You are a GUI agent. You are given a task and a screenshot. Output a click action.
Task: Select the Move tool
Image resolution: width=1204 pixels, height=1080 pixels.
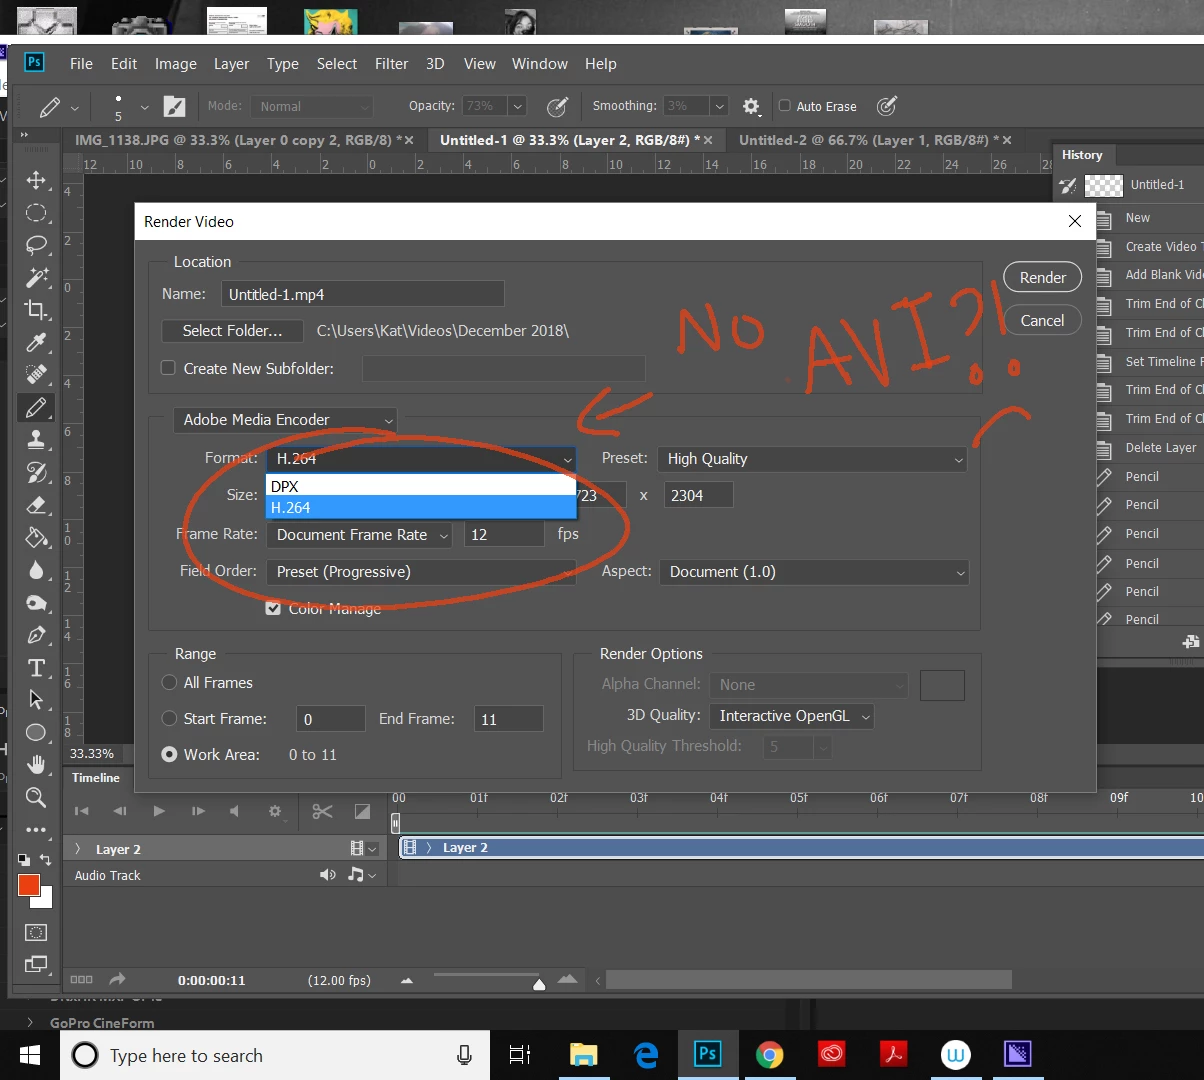pos(36,180)
